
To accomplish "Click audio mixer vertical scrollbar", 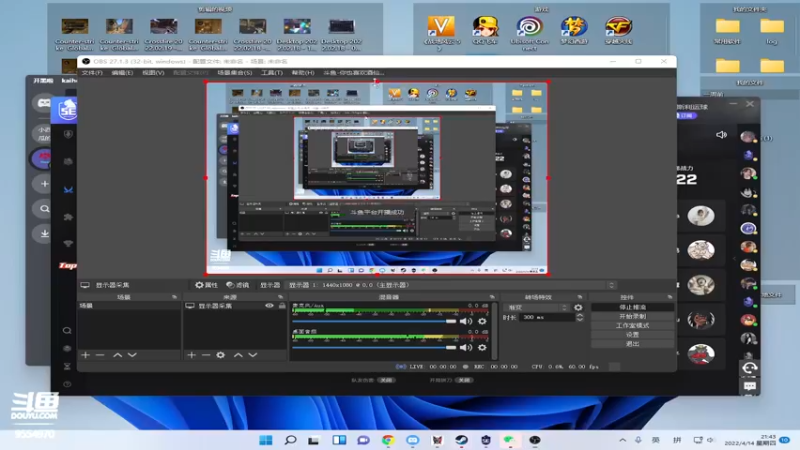I will (493, 331).
